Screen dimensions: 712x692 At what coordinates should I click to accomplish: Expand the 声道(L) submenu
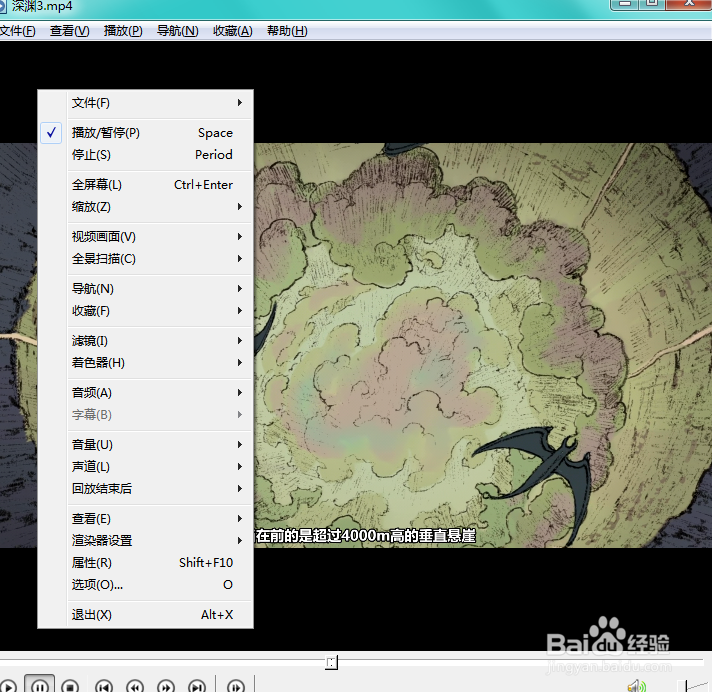click(145, 467)
